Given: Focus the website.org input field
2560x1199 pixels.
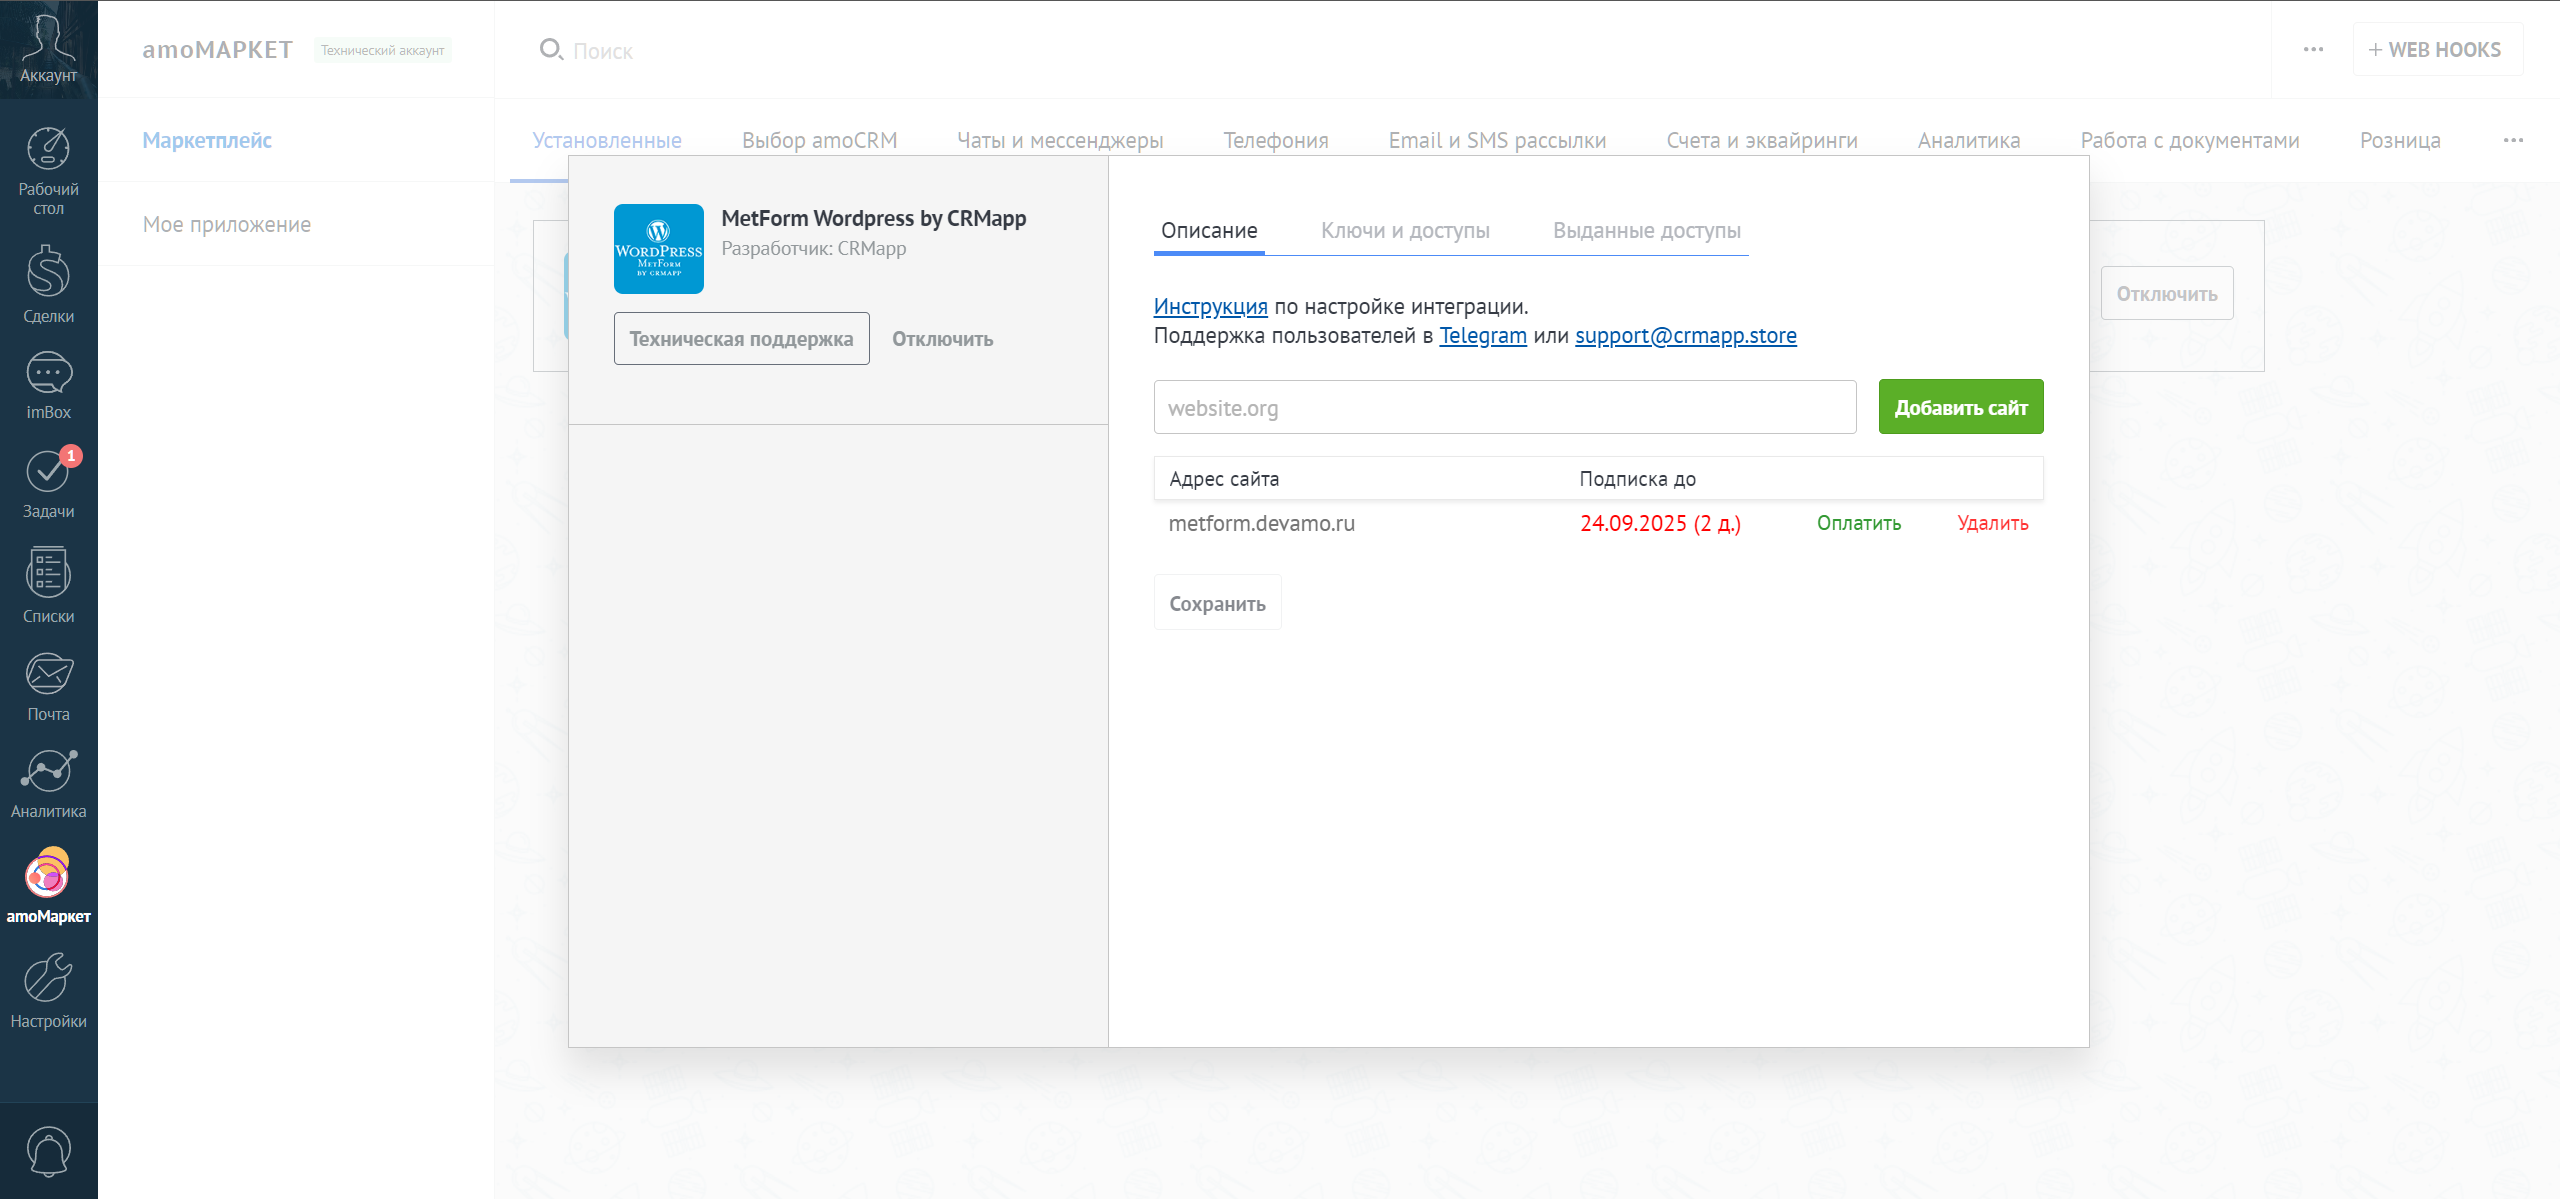Looking at the screenshot, I should click(x=1505, y=407).
